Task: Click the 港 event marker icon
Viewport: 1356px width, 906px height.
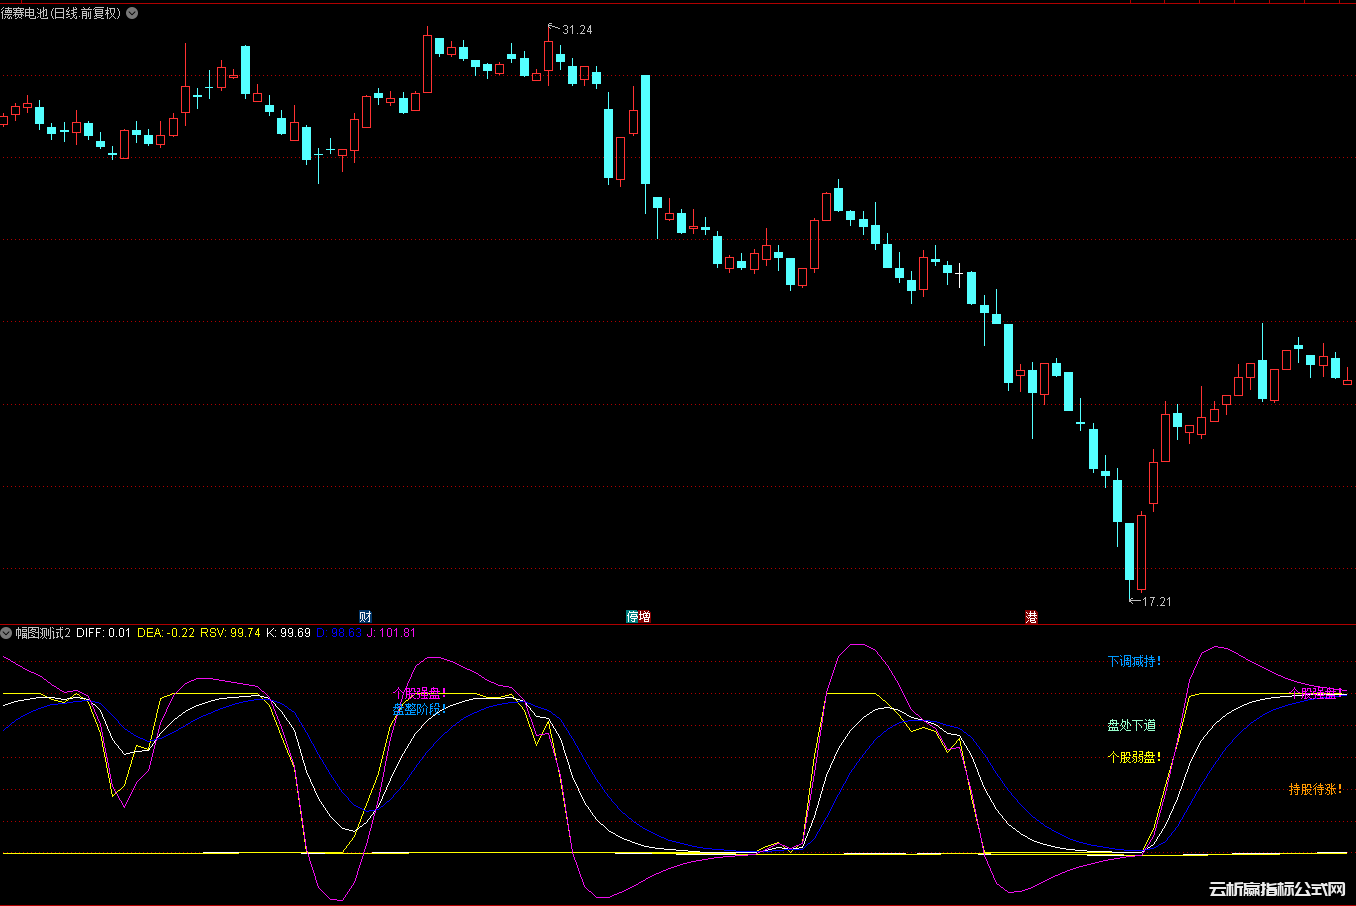Action: click(1031, 617)
